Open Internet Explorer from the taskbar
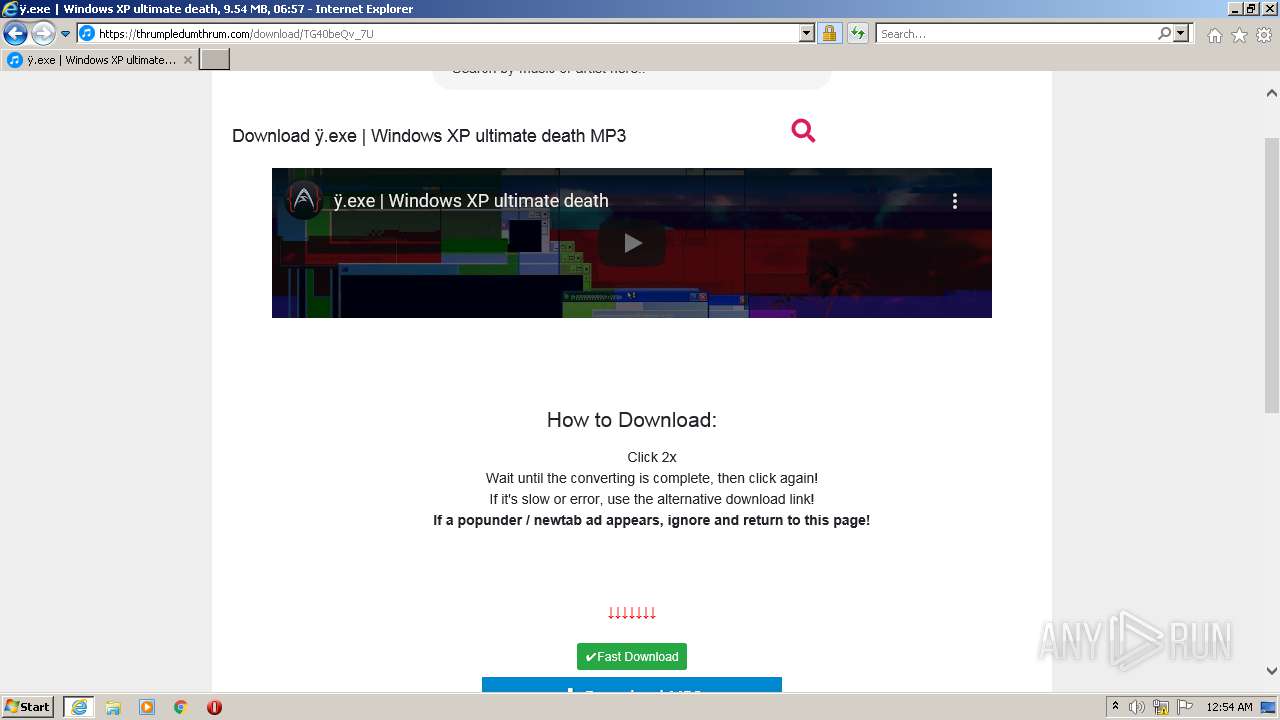This screenshot has width=1280, height=720. tap(78, 707)
